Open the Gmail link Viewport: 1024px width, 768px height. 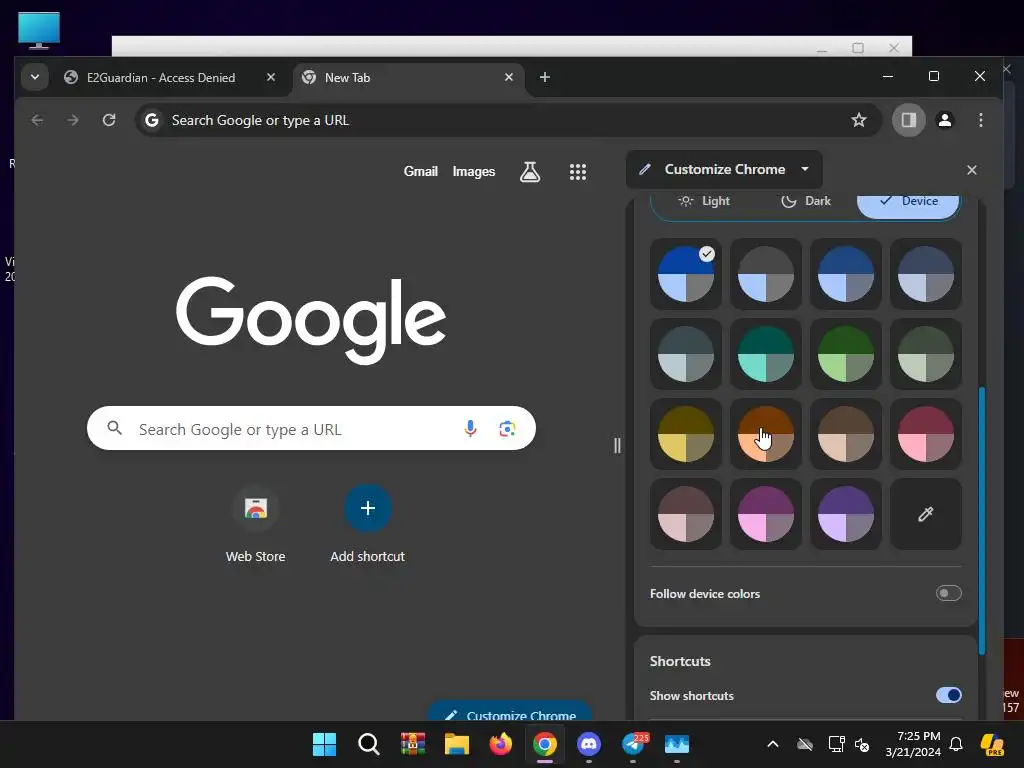click(x=421, y=172)
